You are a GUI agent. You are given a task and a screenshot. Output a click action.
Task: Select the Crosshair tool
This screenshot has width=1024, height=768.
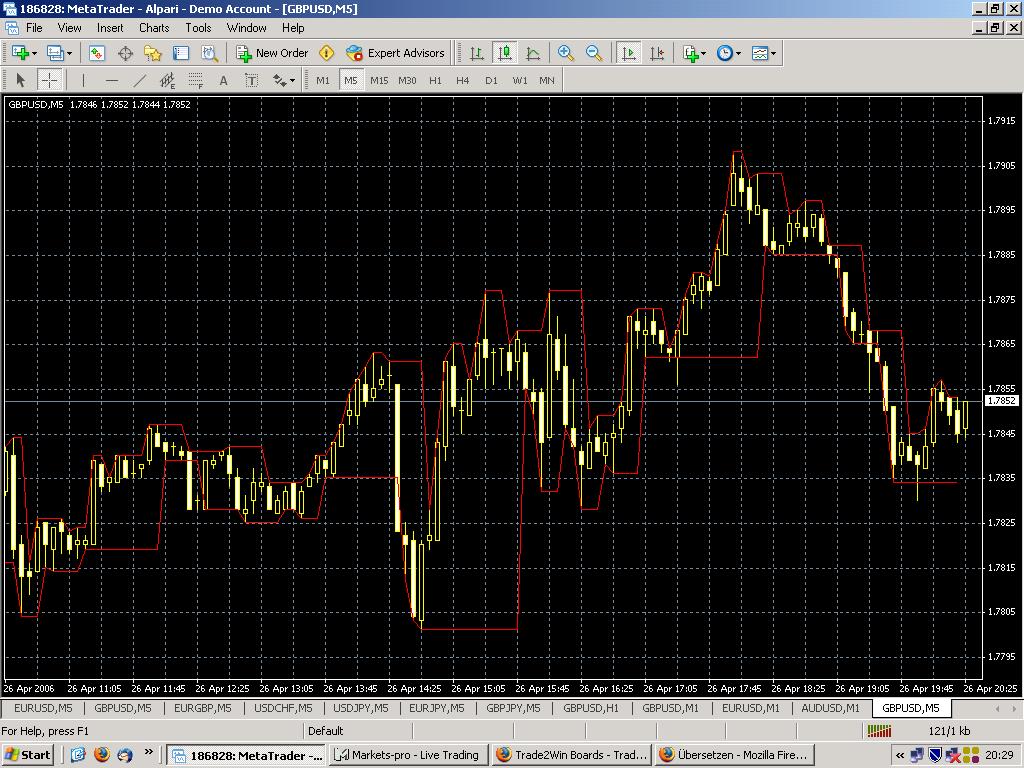pos(49,80)
